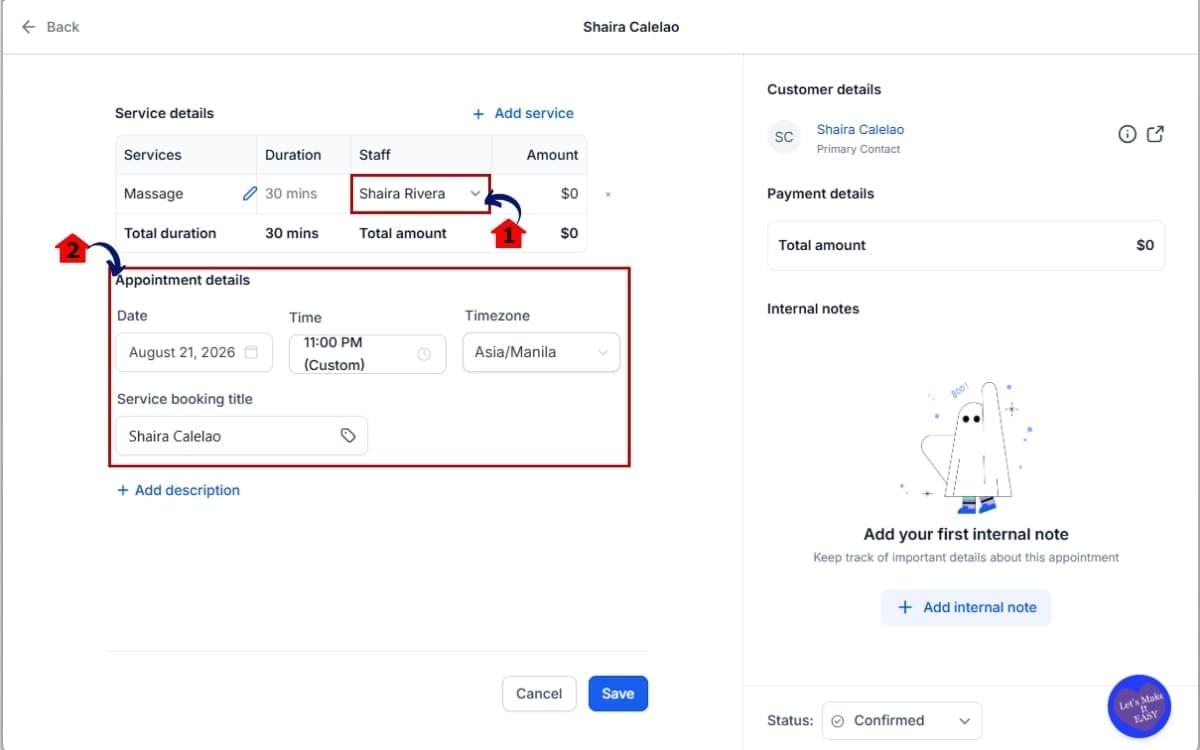The image size is (1200, 750).
Task: Click the SC customer avatar
Action: pyautogui.click(x=784, y=137)
